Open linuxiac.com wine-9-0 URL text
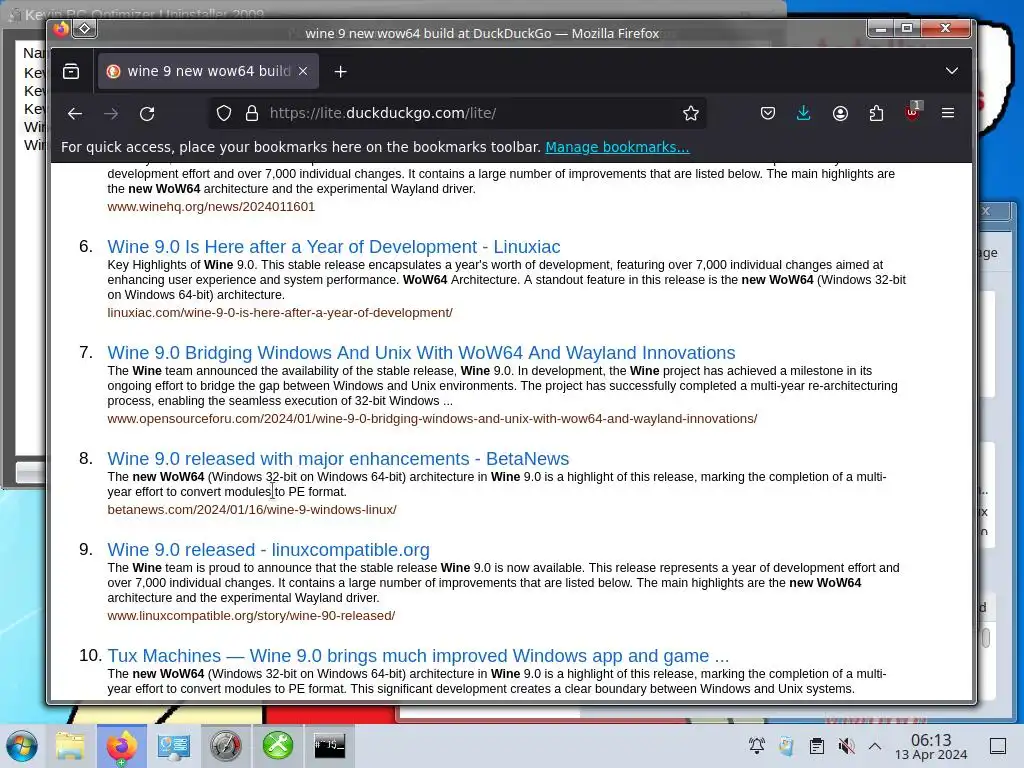This screenshot has height=768, width=1024. (280, 313)
